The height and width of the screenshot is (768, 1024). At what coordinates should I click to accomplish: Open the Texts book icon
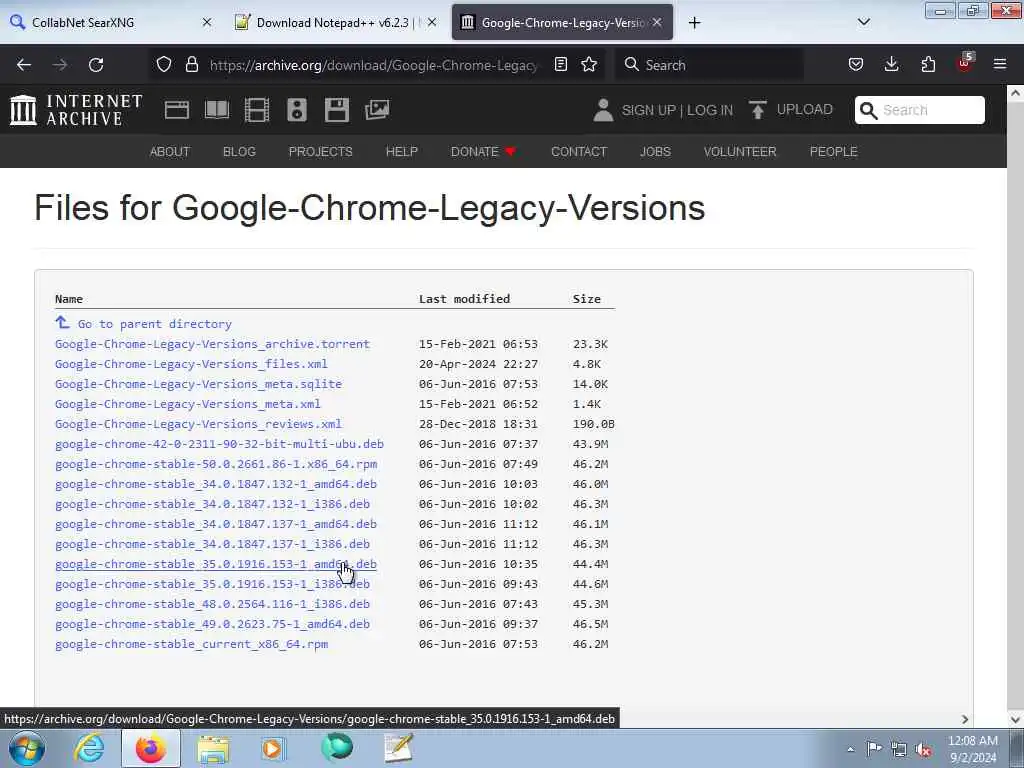217,110
